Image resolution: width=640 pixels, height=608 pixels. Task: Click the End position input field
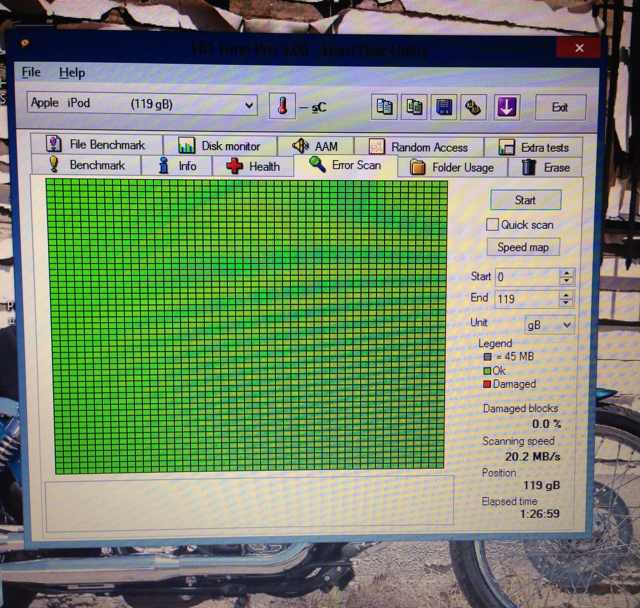(x=525, y=298)
